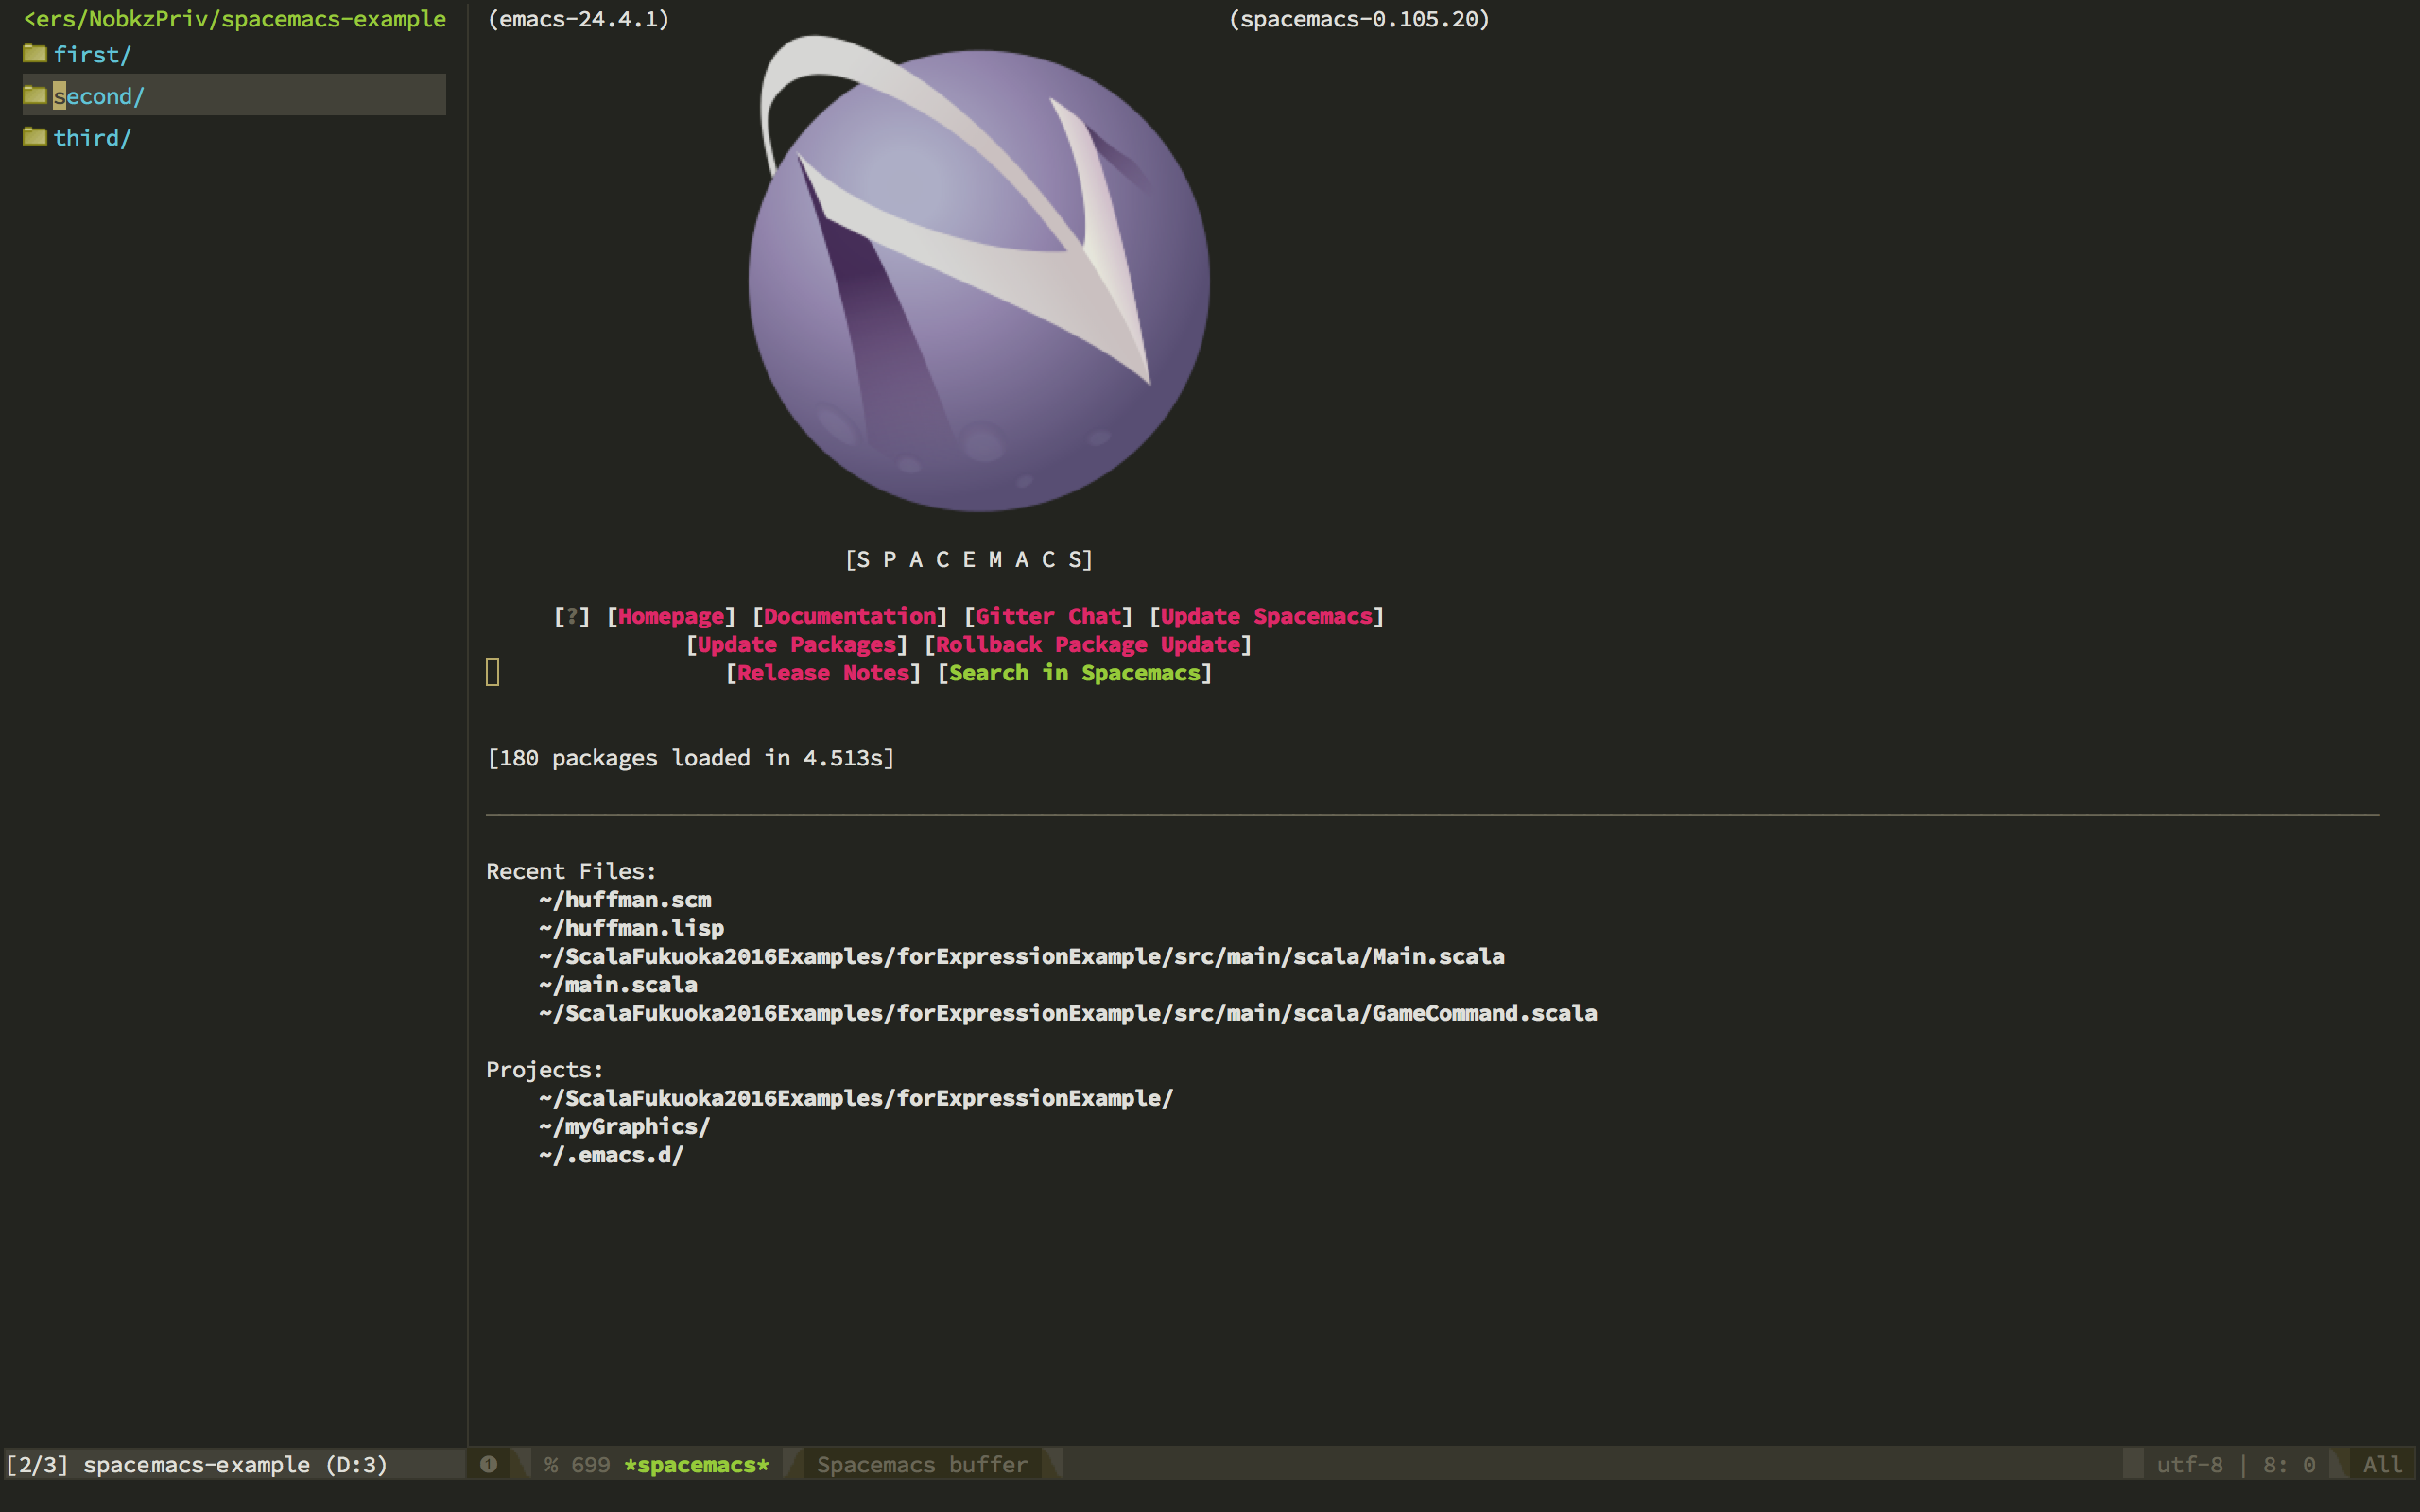
Task: Click Search in Spacemacs button
Action: coord(1075,673)
